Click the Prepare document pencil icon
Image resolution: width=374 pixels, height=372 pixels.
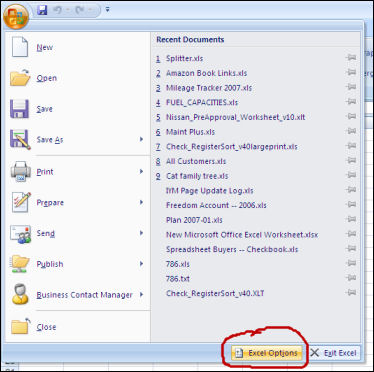click(21, 202)
